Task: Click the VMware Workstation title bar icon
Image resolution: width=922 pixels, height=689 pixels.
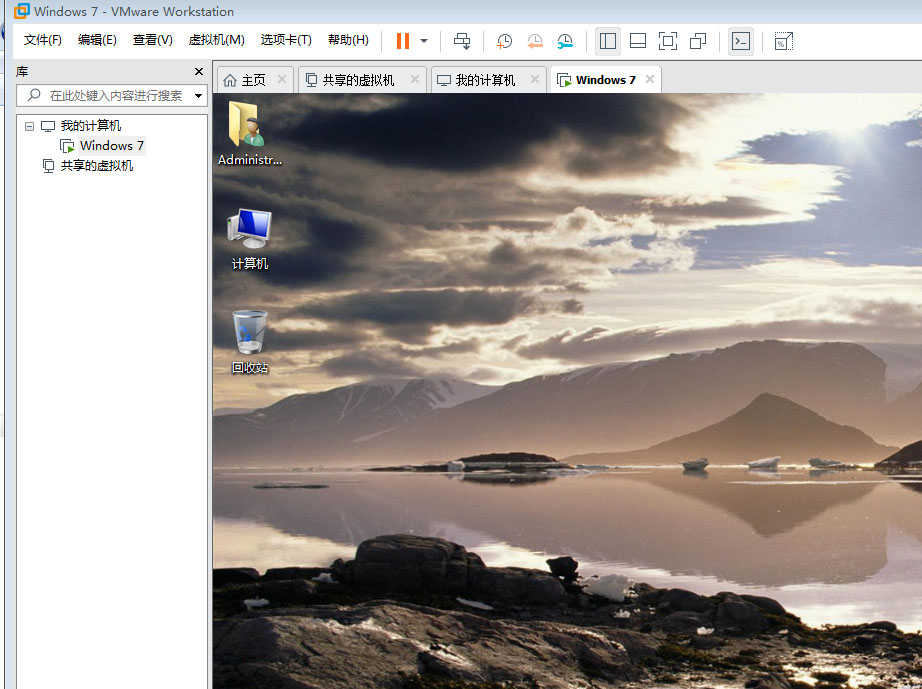Action: [x=22, y=11]
